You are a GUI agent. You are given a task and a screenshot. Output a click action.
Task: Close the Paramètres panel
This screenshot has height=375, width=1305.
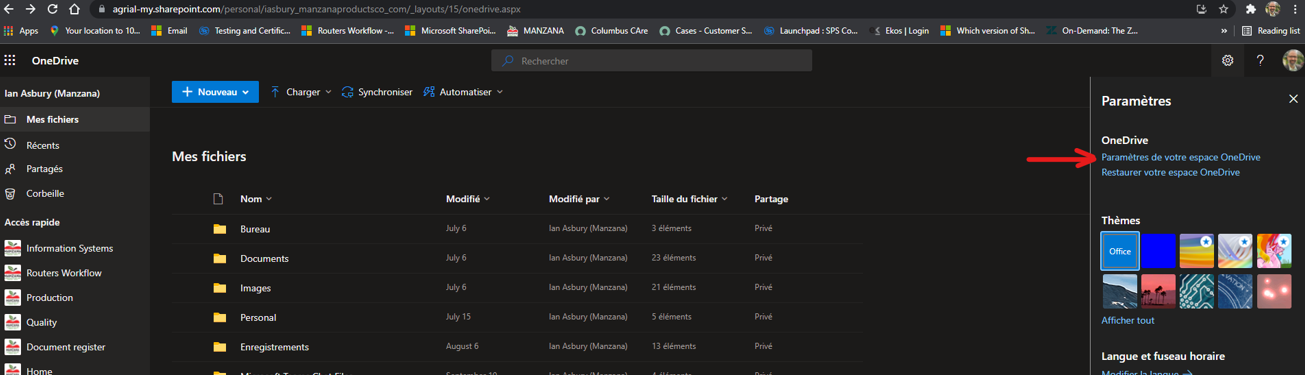tap(1293, 99)
